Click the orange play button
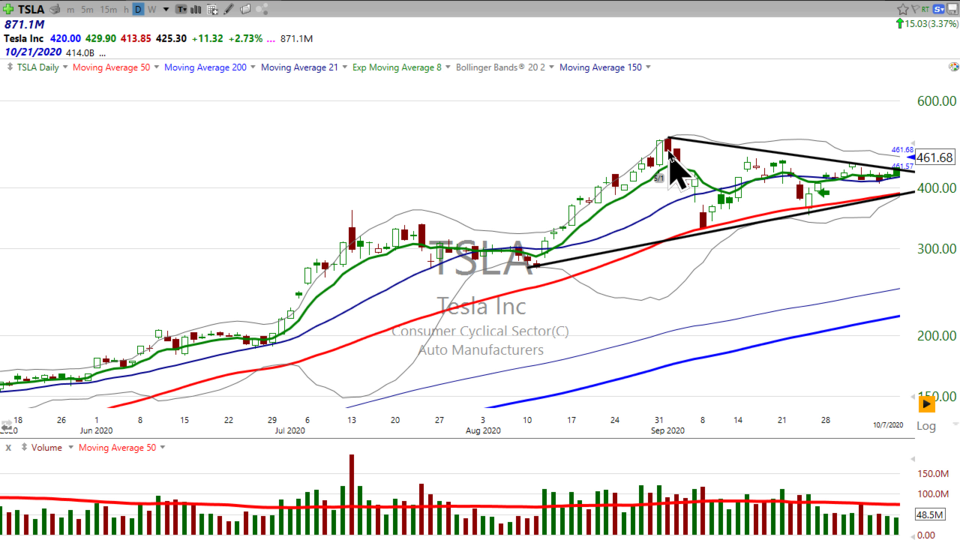960x540 pixels. [926, 404]
